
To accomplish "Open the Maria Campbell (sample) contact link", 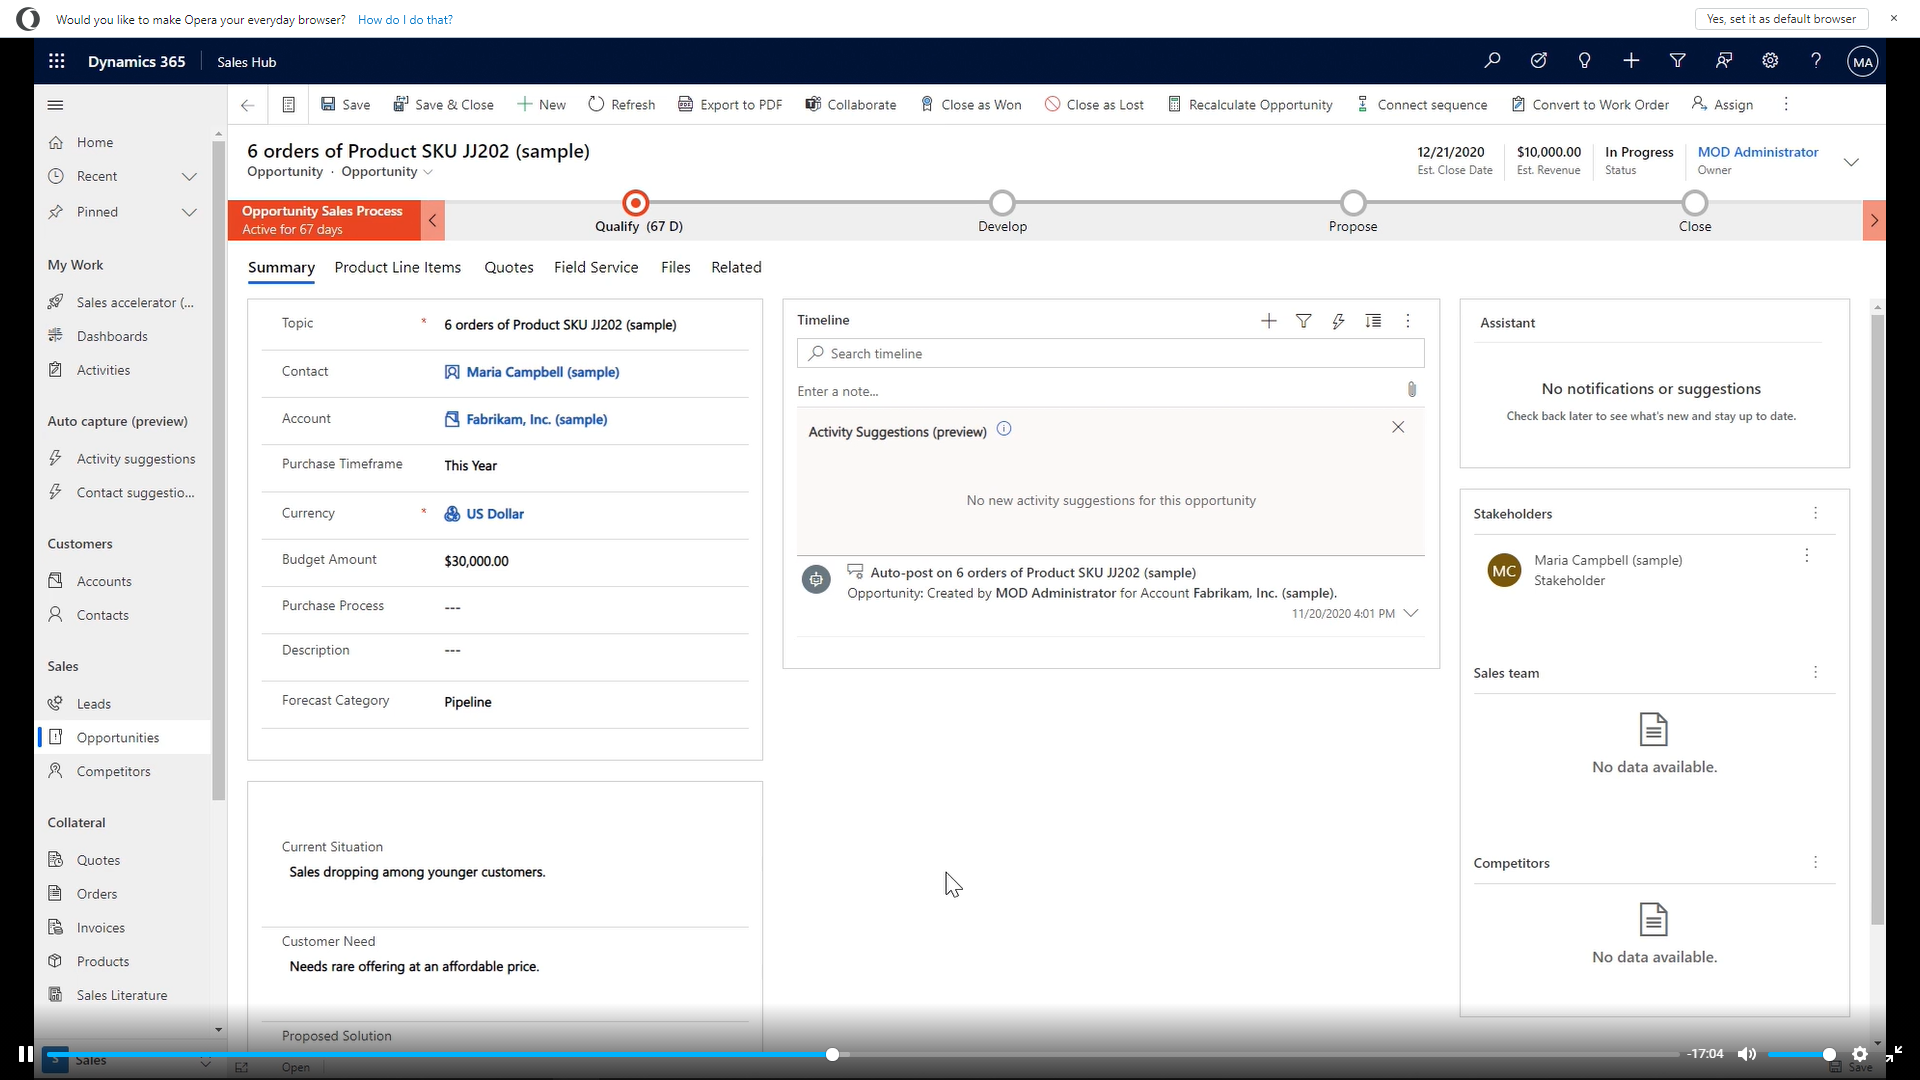I will [x=542, y=372].
